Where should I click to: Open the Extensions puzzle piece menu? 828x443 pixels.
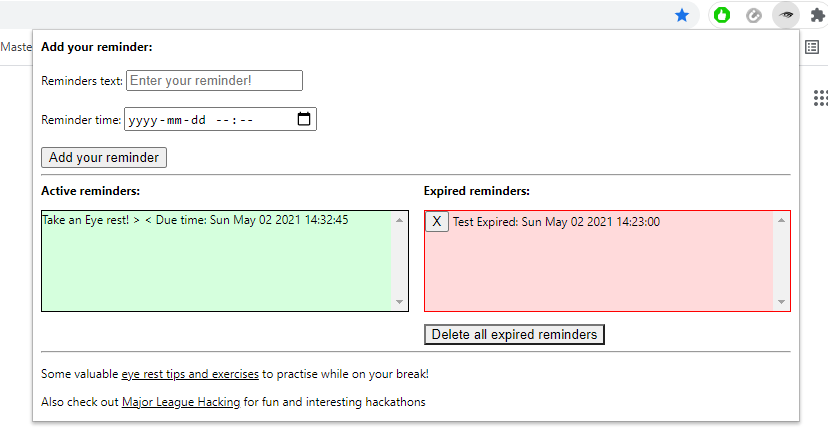818,15
